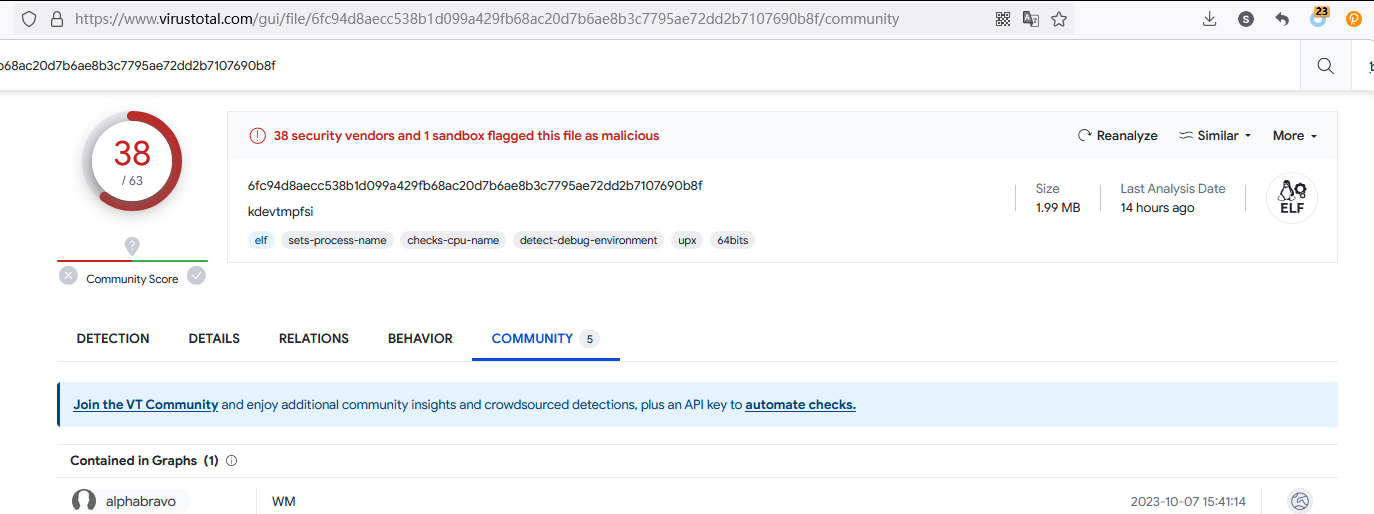Image resolution: width=1374 pixels, height=514 pixels.
Task: Open the graph icon beside the WM entry
Action: pos(1299,501)
